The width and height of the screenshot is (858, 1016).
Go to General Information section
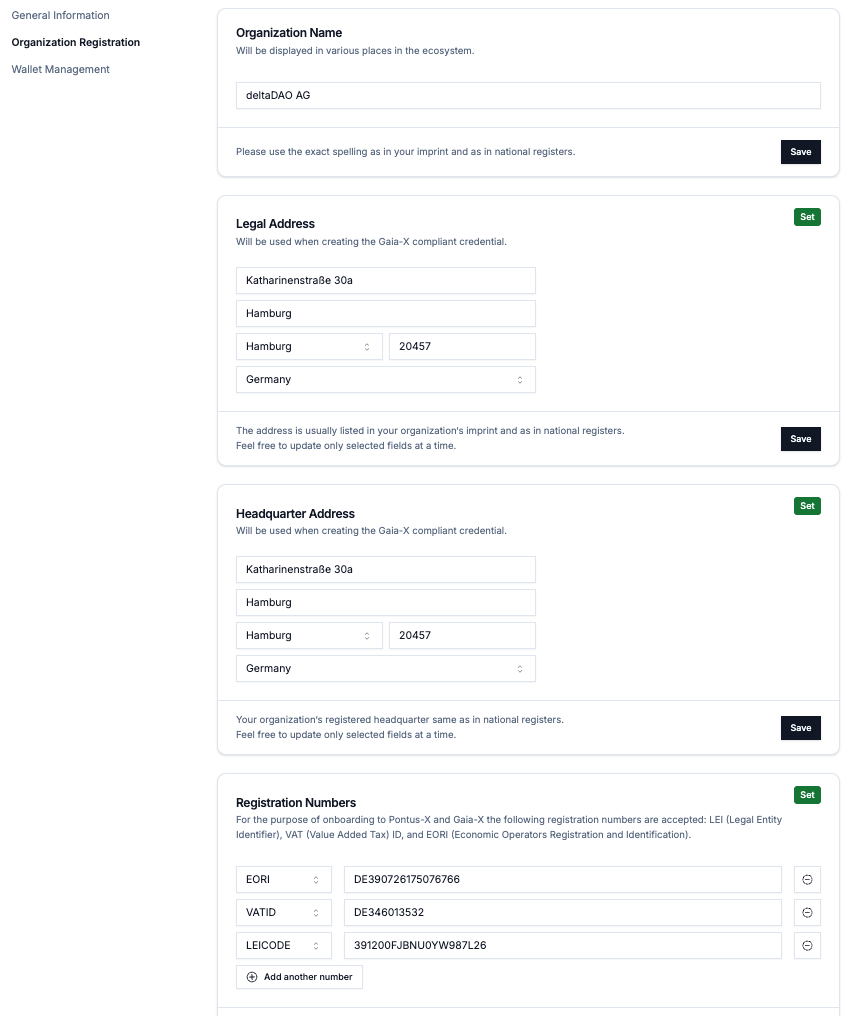pos(60,16)
